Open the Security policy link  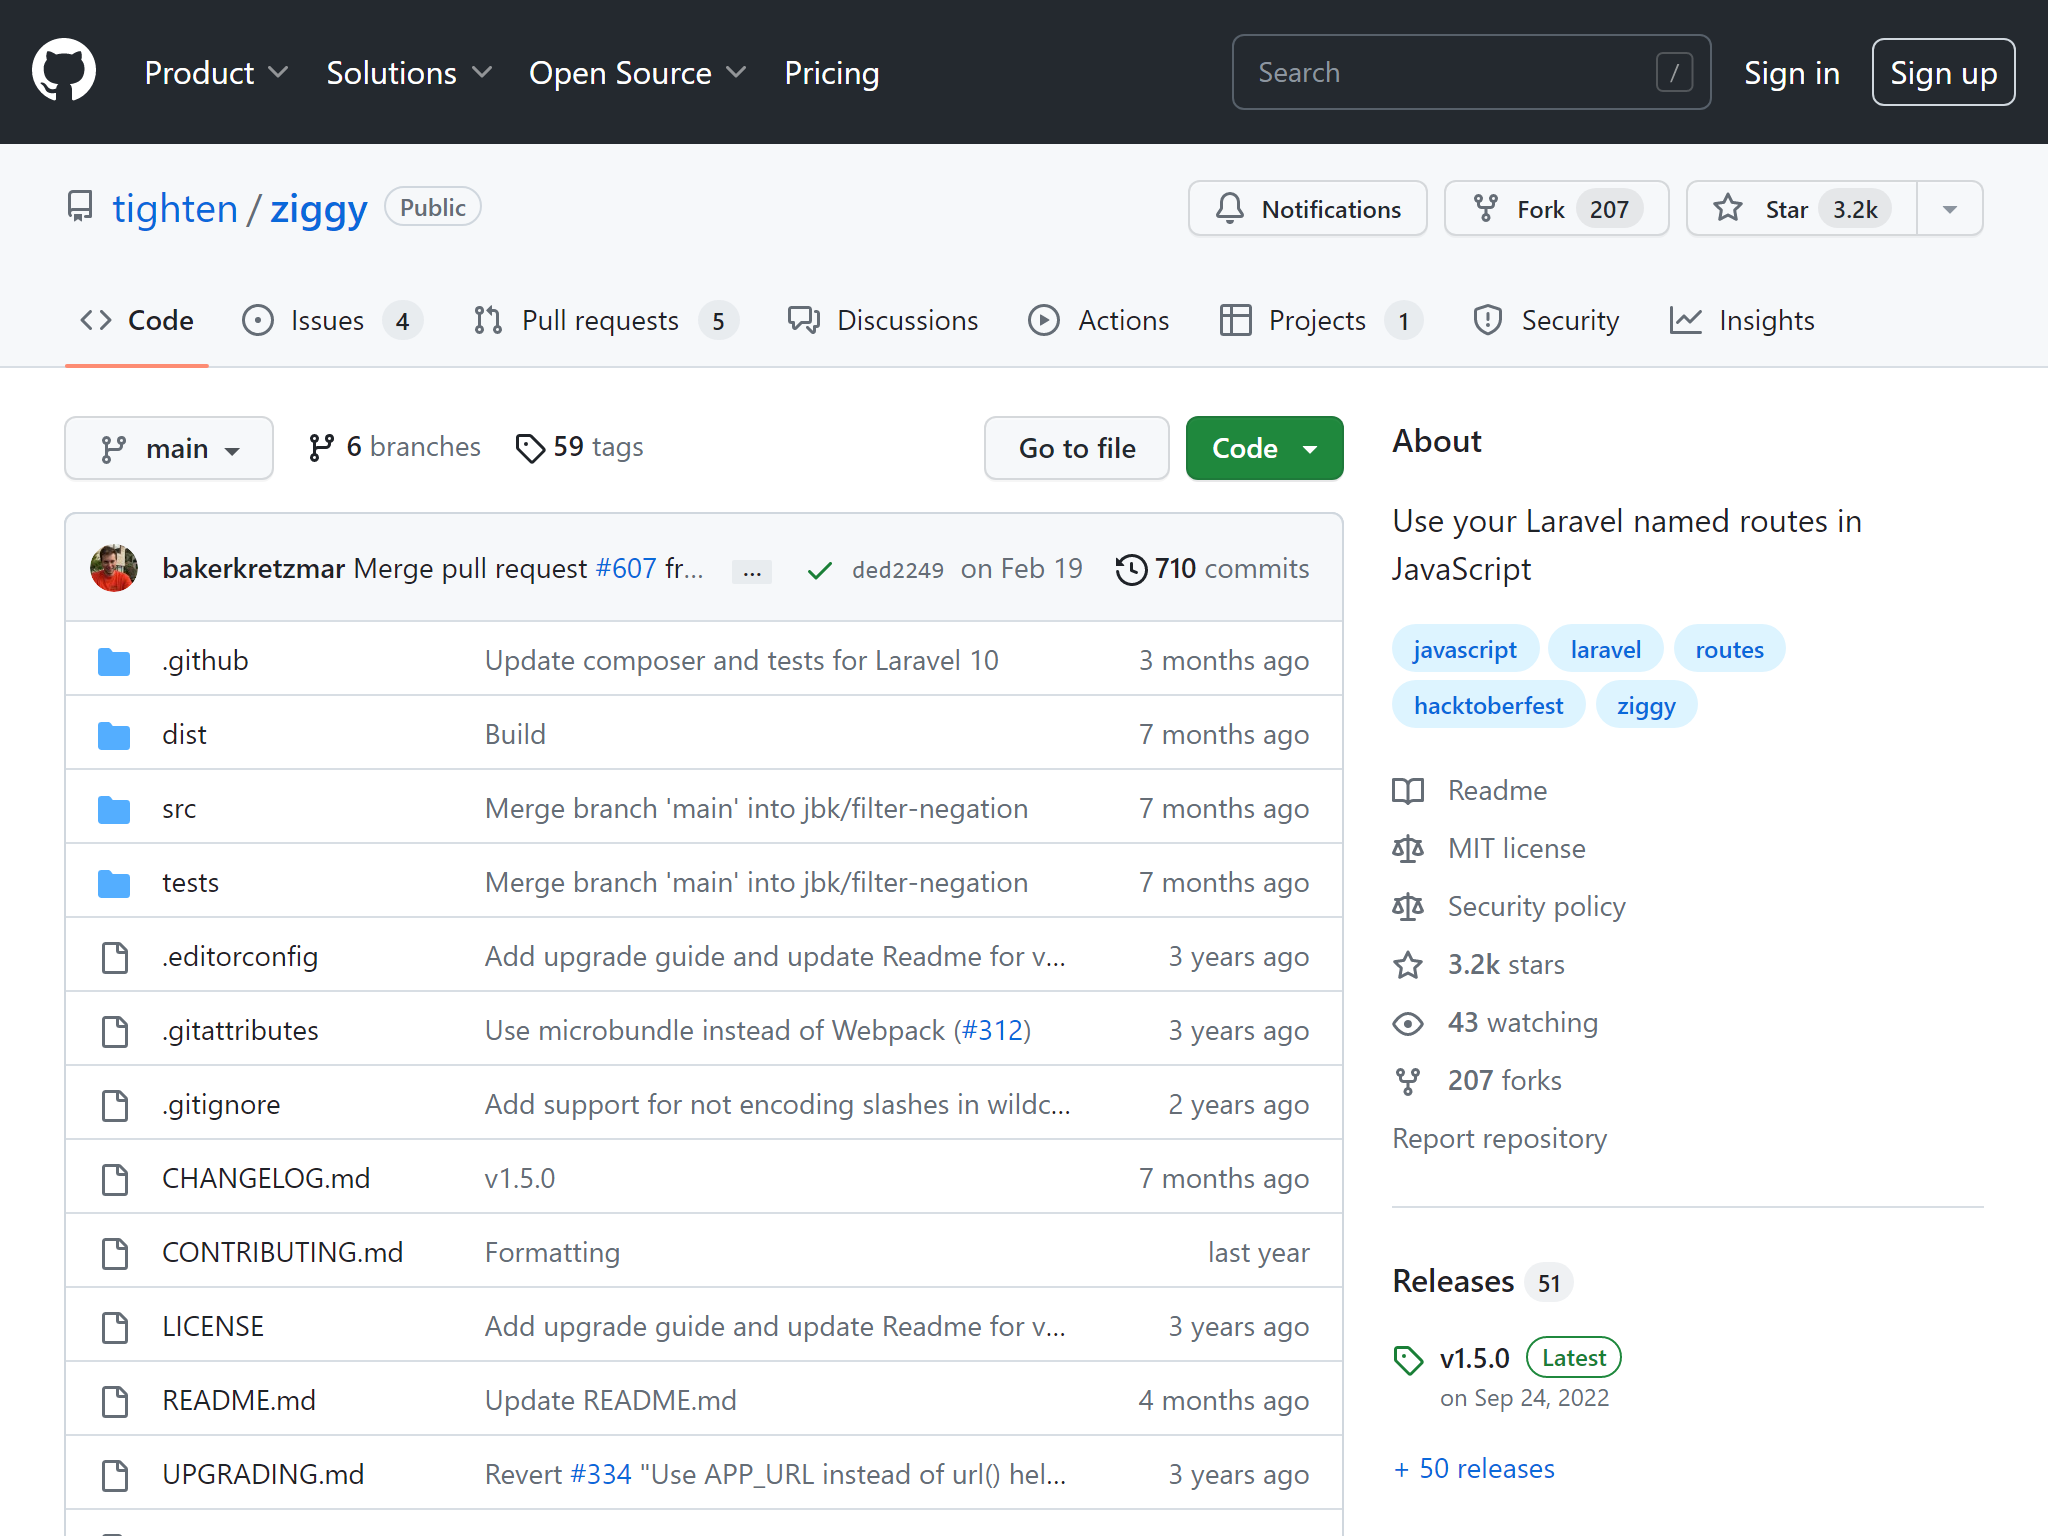(1509, 907)
